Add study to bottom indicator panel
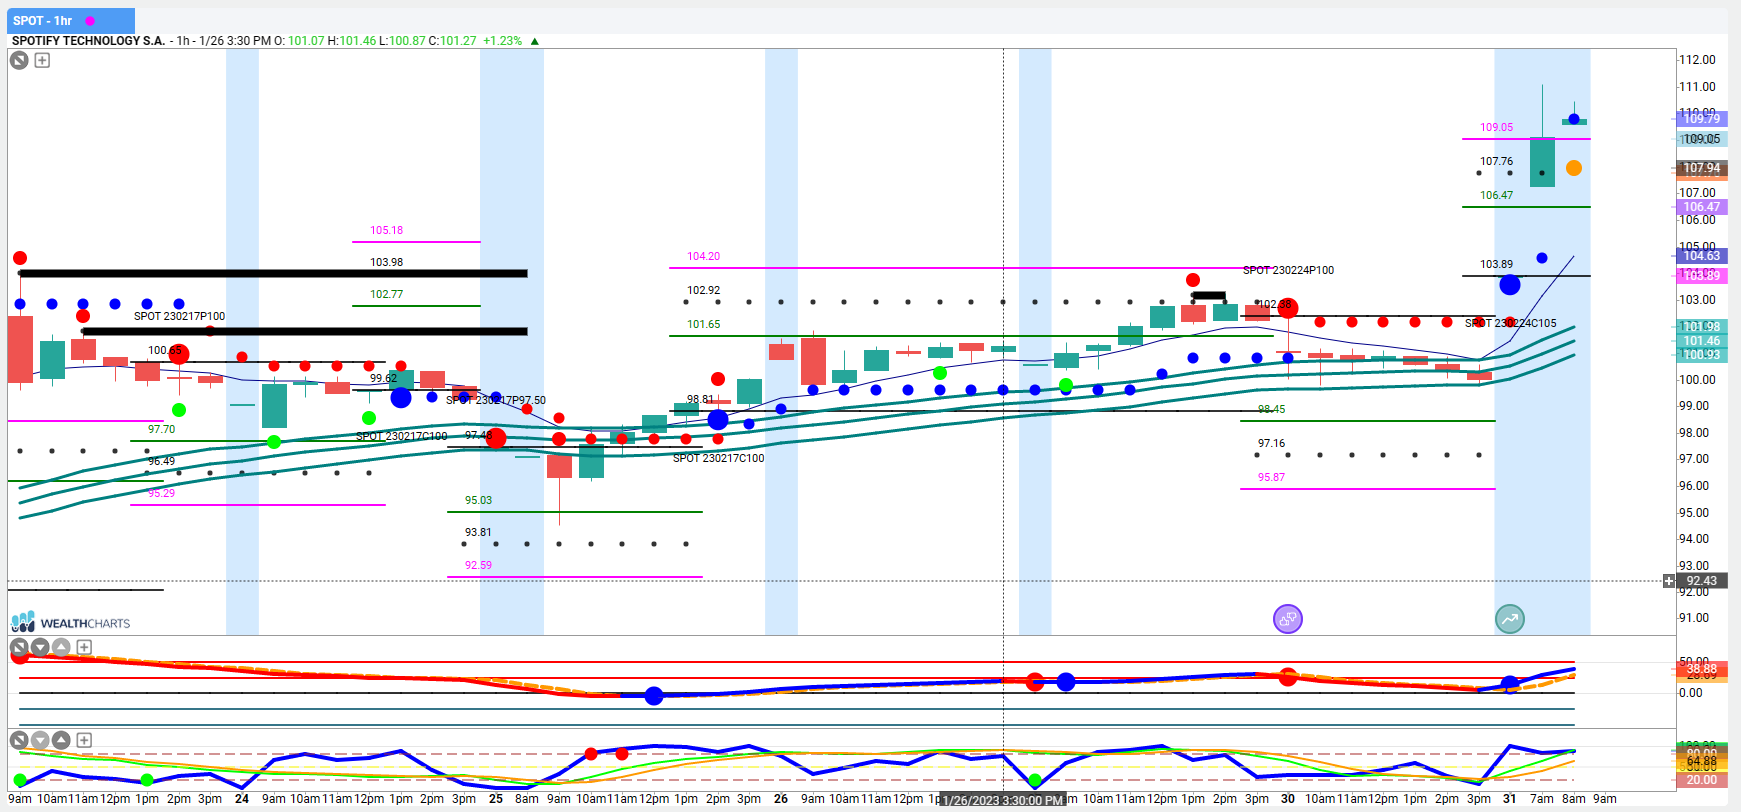The width and height of the screenshot is (1741, 812). pyautogui.click(x=84, y=740)
